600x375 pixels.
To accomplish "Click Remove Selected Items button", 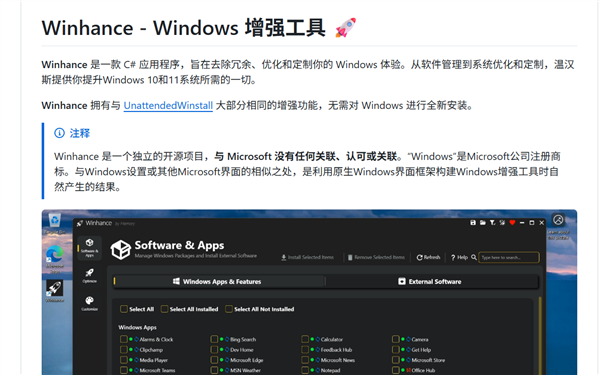I will [x=376, y=257].
